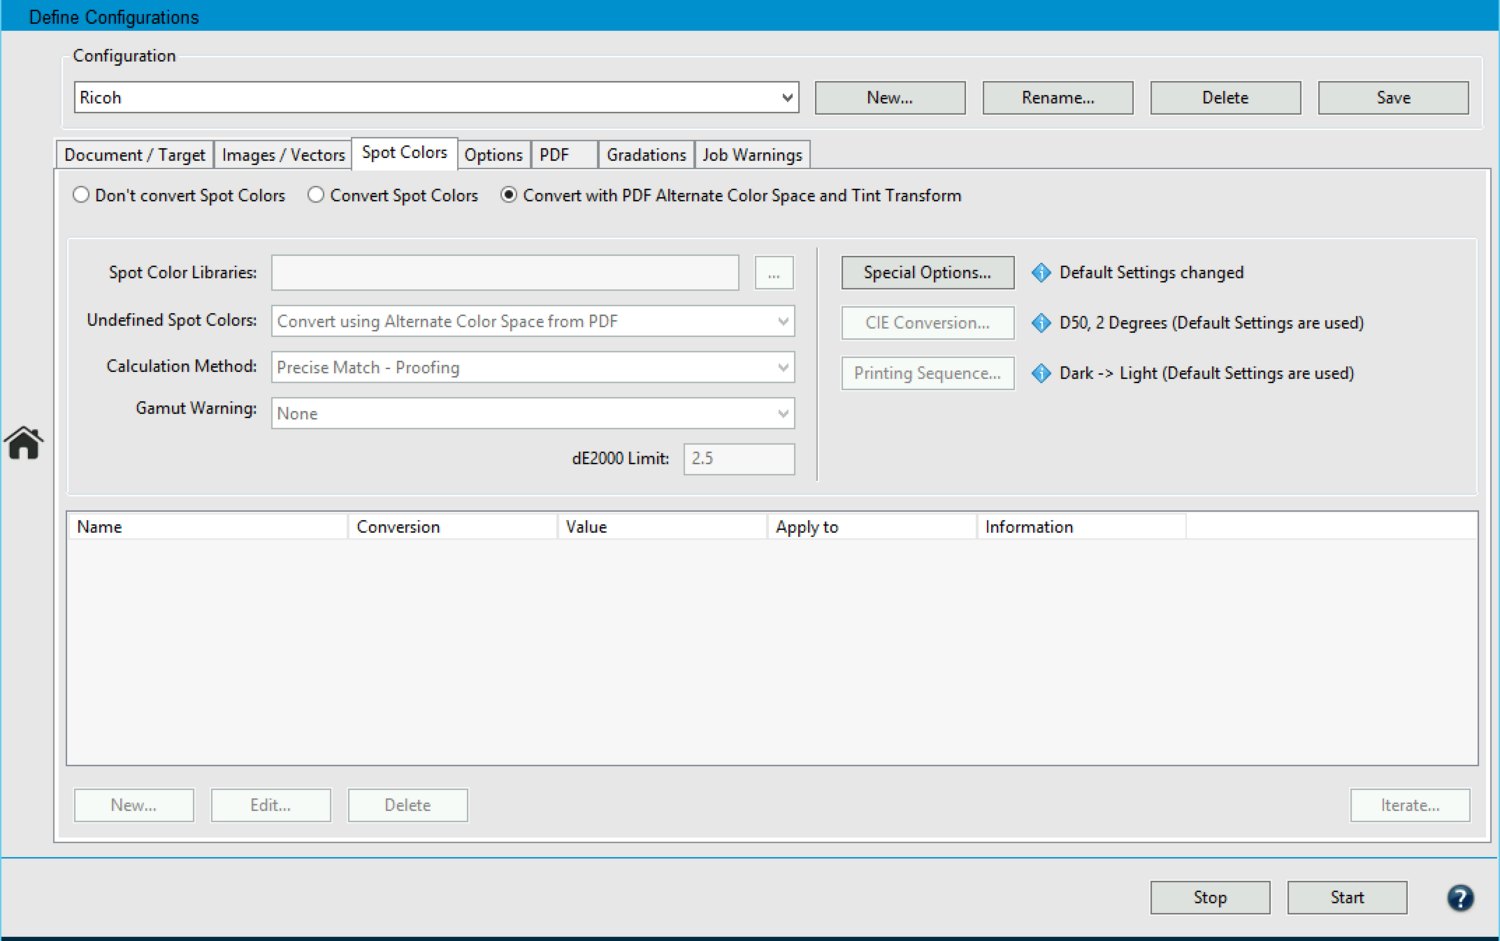The image size is (1500, 941).
Task: Click New... spot color button below table
Action: point(134,805)
